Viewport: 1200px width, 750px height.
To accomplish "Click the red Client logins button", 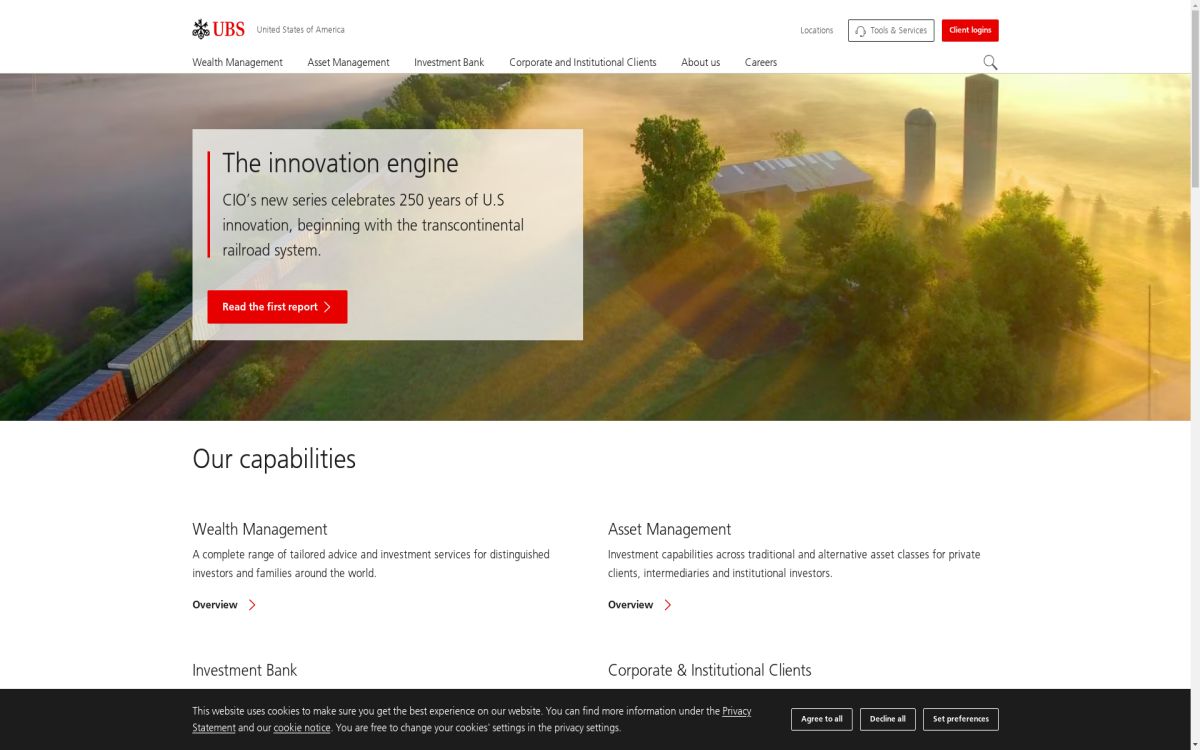I will [969, 30].
